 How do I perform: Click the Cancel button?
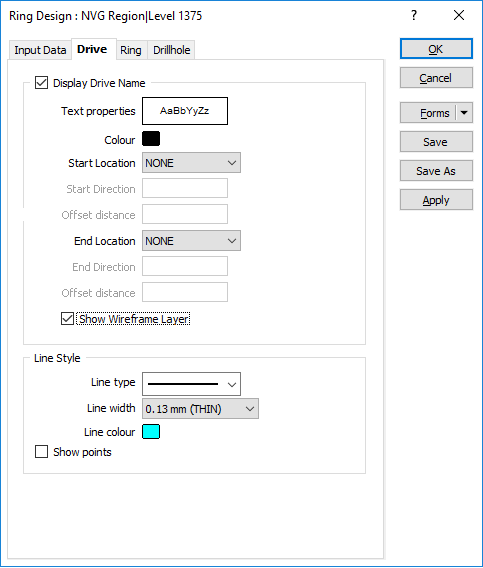click(436, 78)
